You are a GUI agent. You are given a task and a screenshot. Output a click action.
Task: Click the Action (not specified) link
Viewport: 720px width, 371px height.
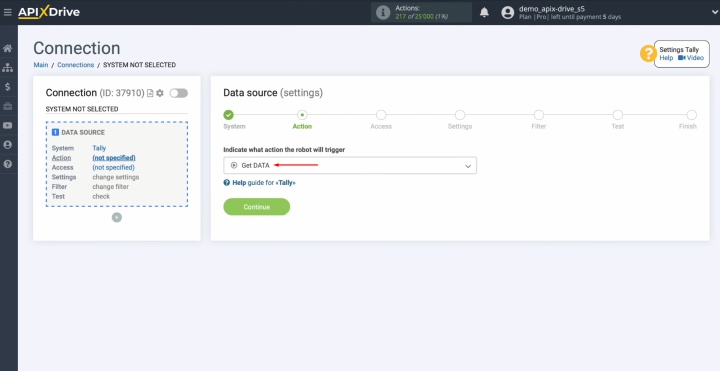[x=114, y=157]
